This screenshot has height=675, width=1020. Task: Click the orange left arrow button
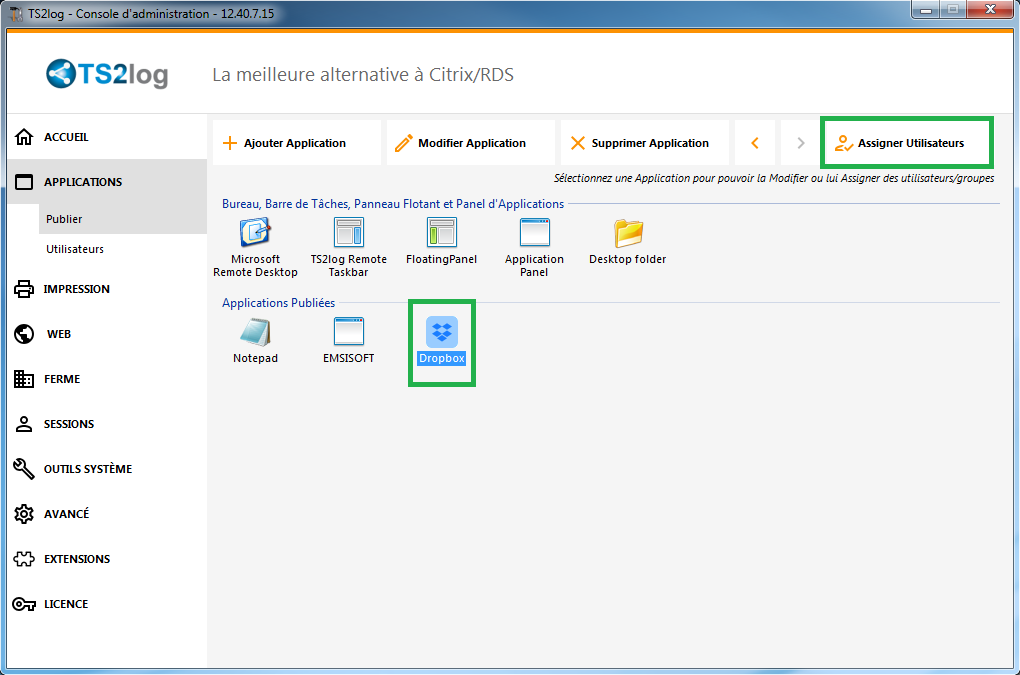(x=755, y=143)
